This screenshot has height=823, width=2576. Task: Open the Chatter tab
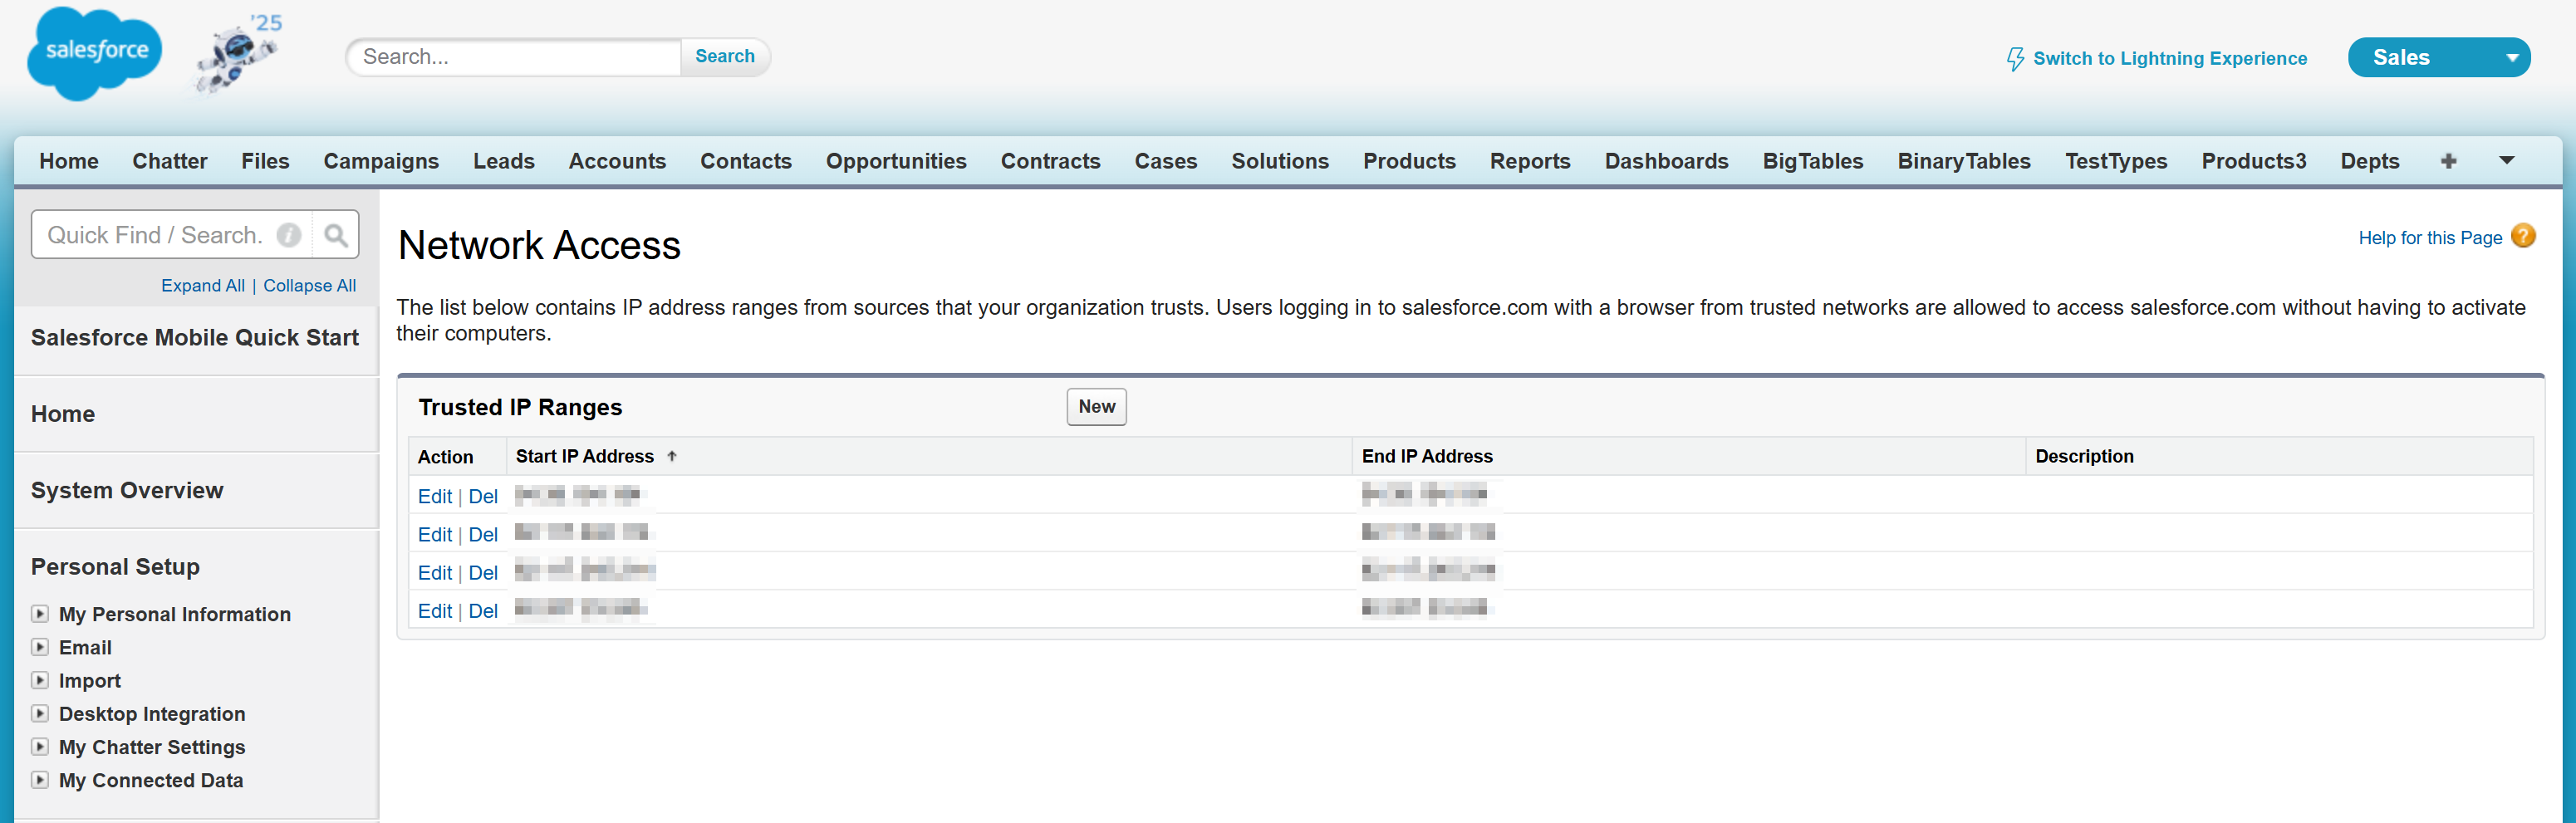(170, 161)
